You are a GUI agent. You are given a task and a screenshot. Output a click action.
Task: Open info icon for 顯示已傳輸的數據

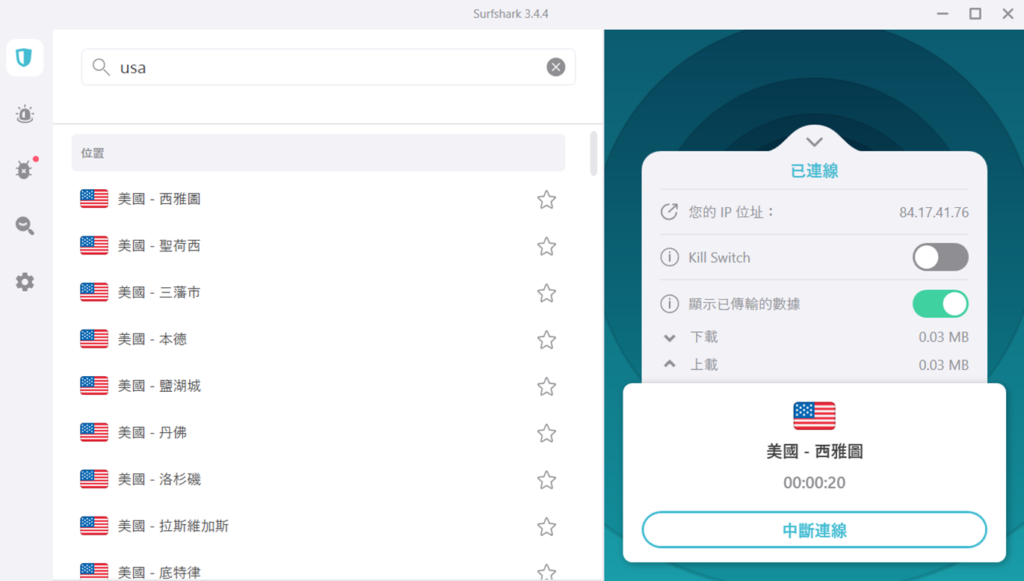669,304
